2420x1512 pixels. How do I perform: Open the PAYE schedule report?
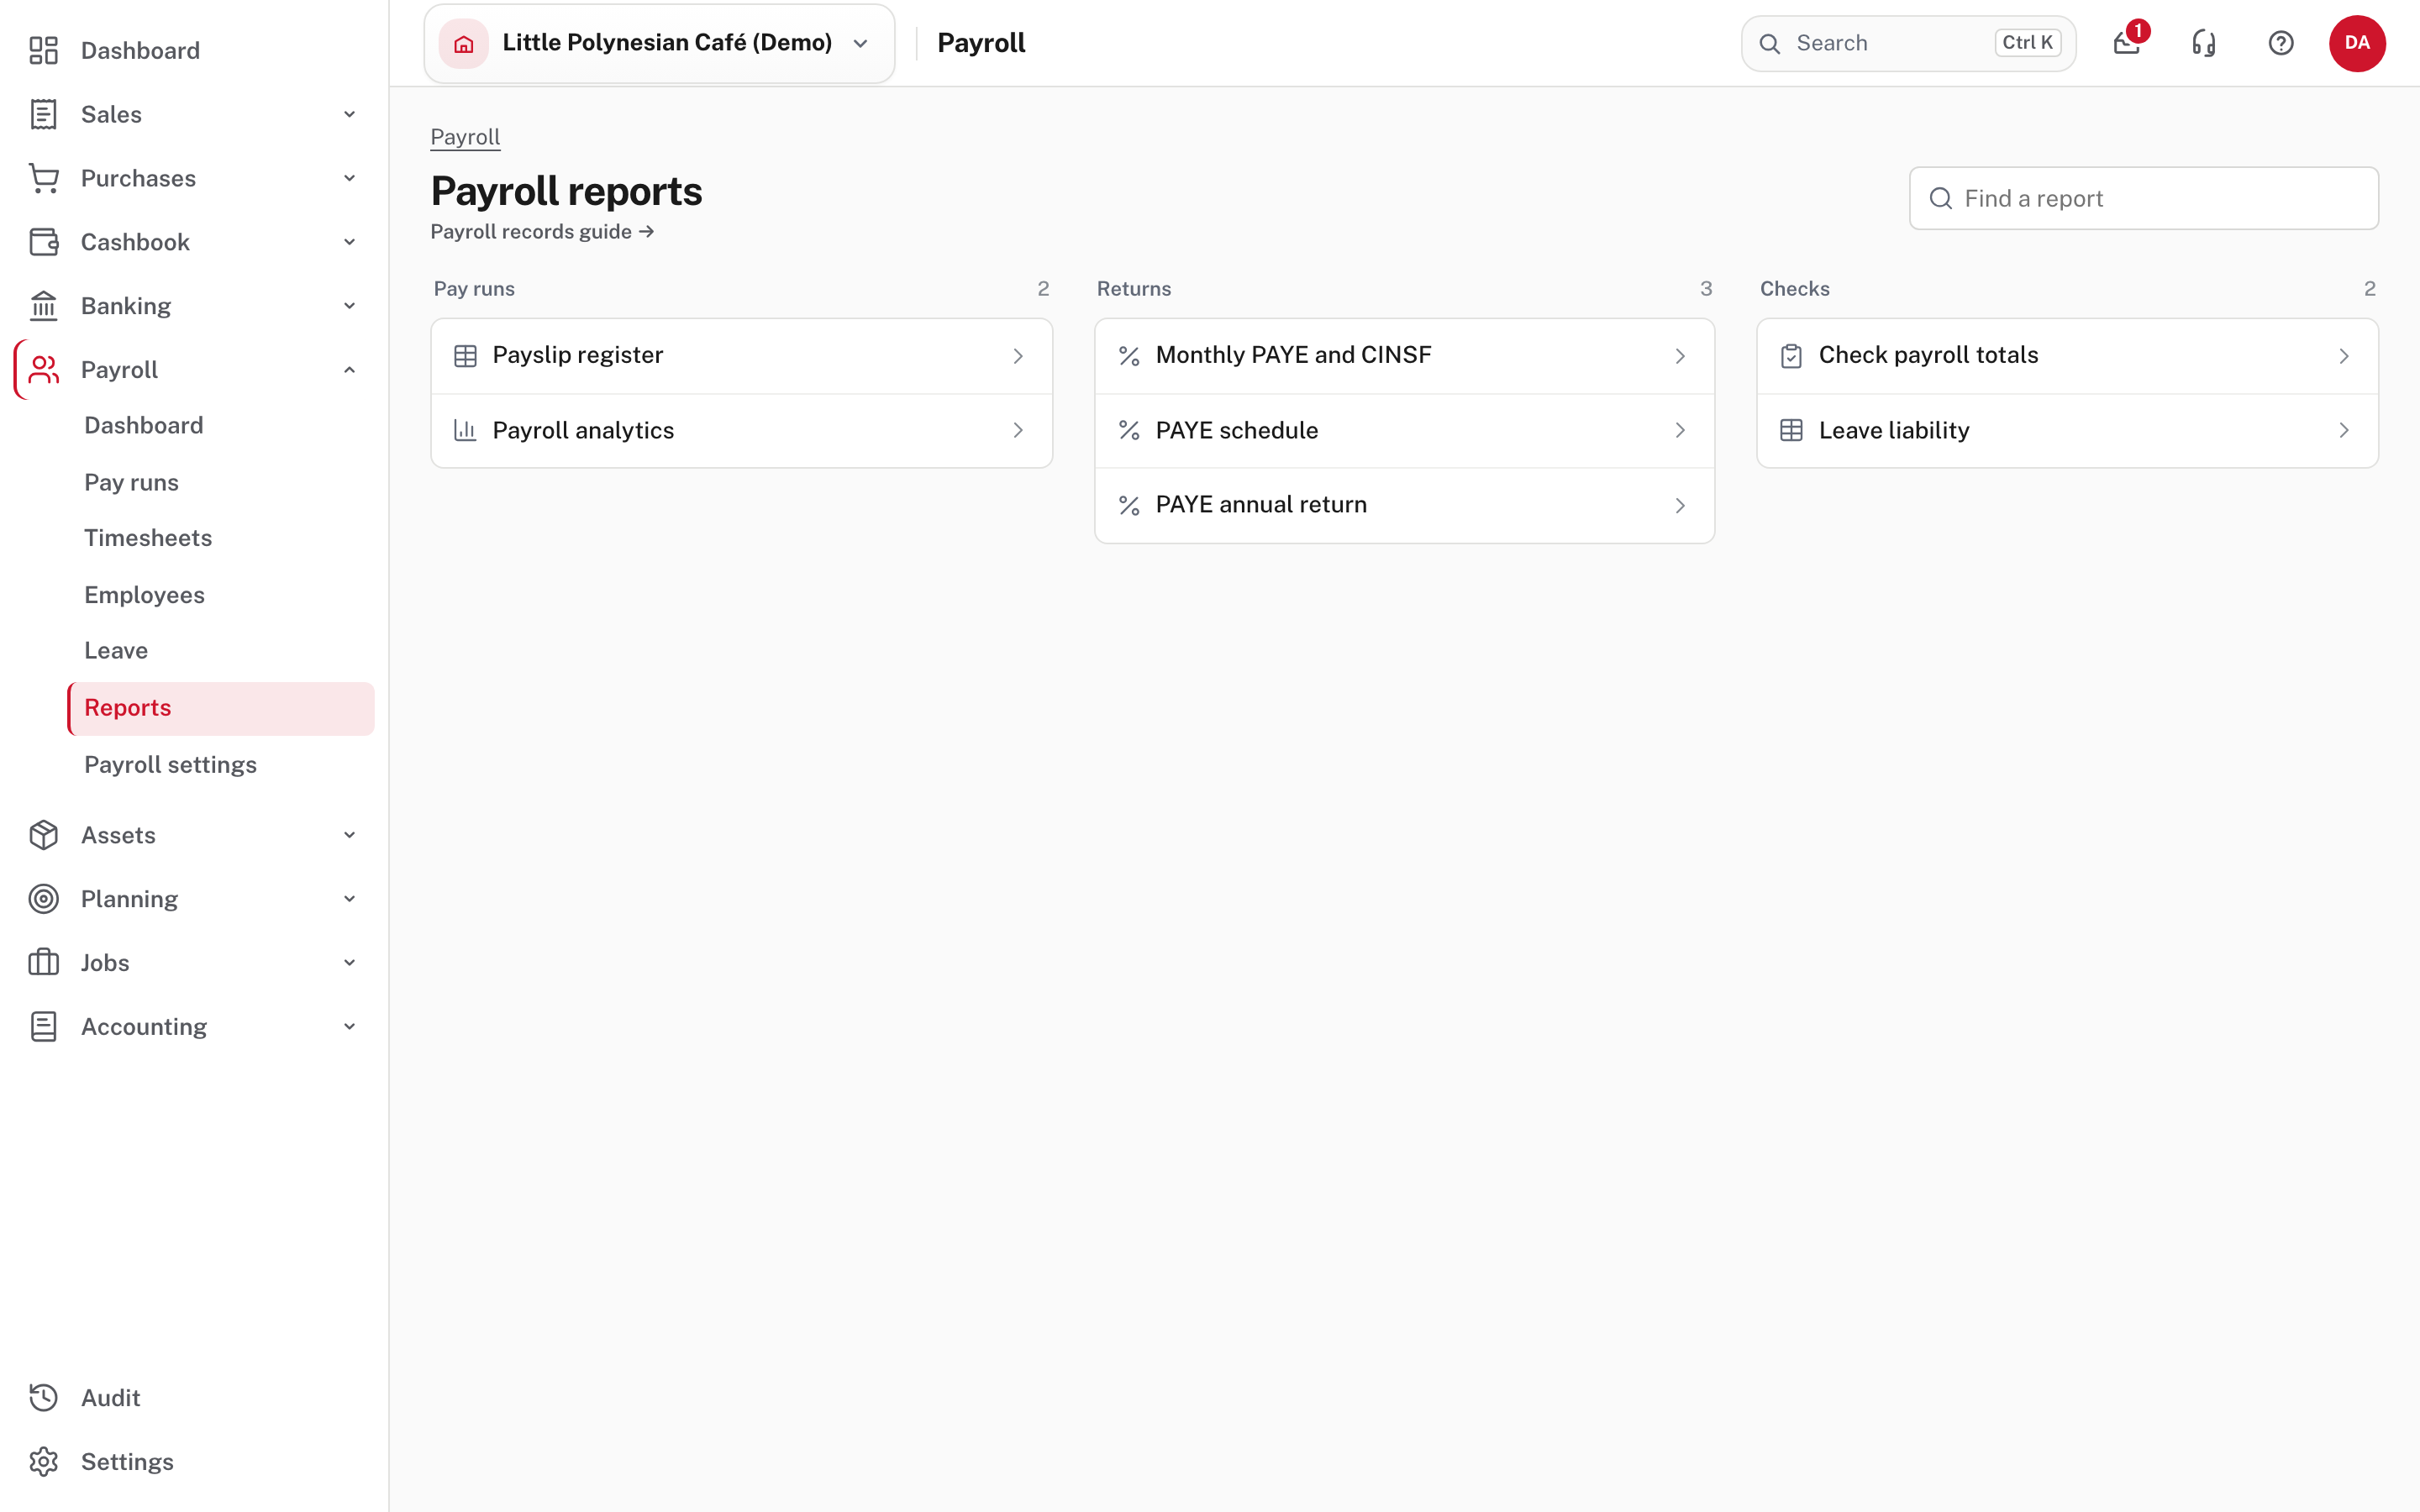point(1404,430)
